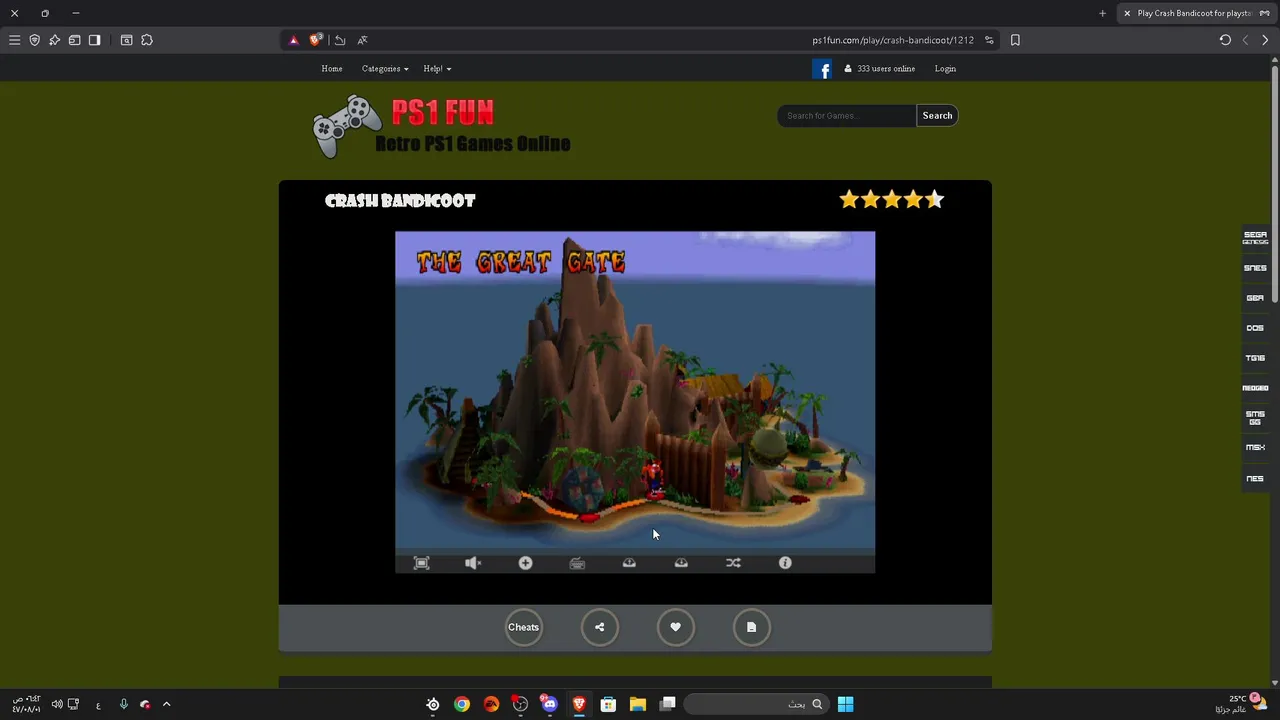The image size is (1280, 720).
Task: Click the taskbar search box
Action: (x=756, y=704)
